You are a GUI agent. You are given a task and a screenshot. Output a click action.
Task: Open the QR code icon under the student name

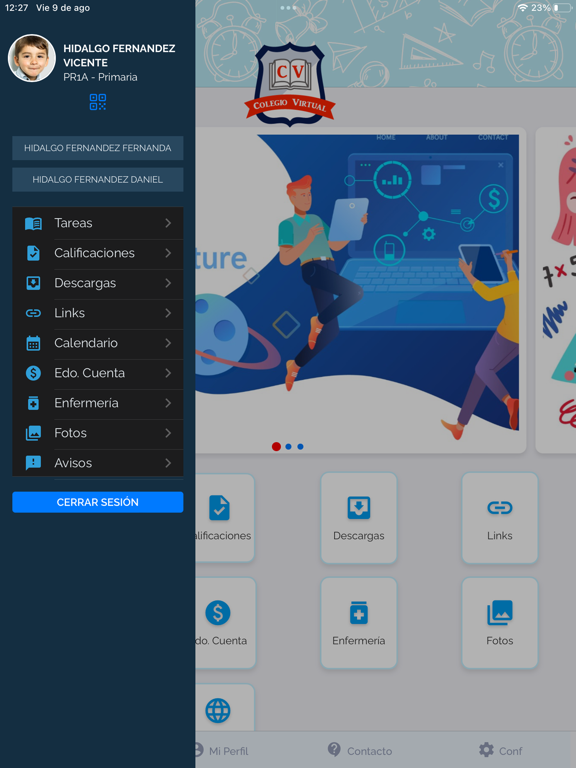click(x=98, y=102)
